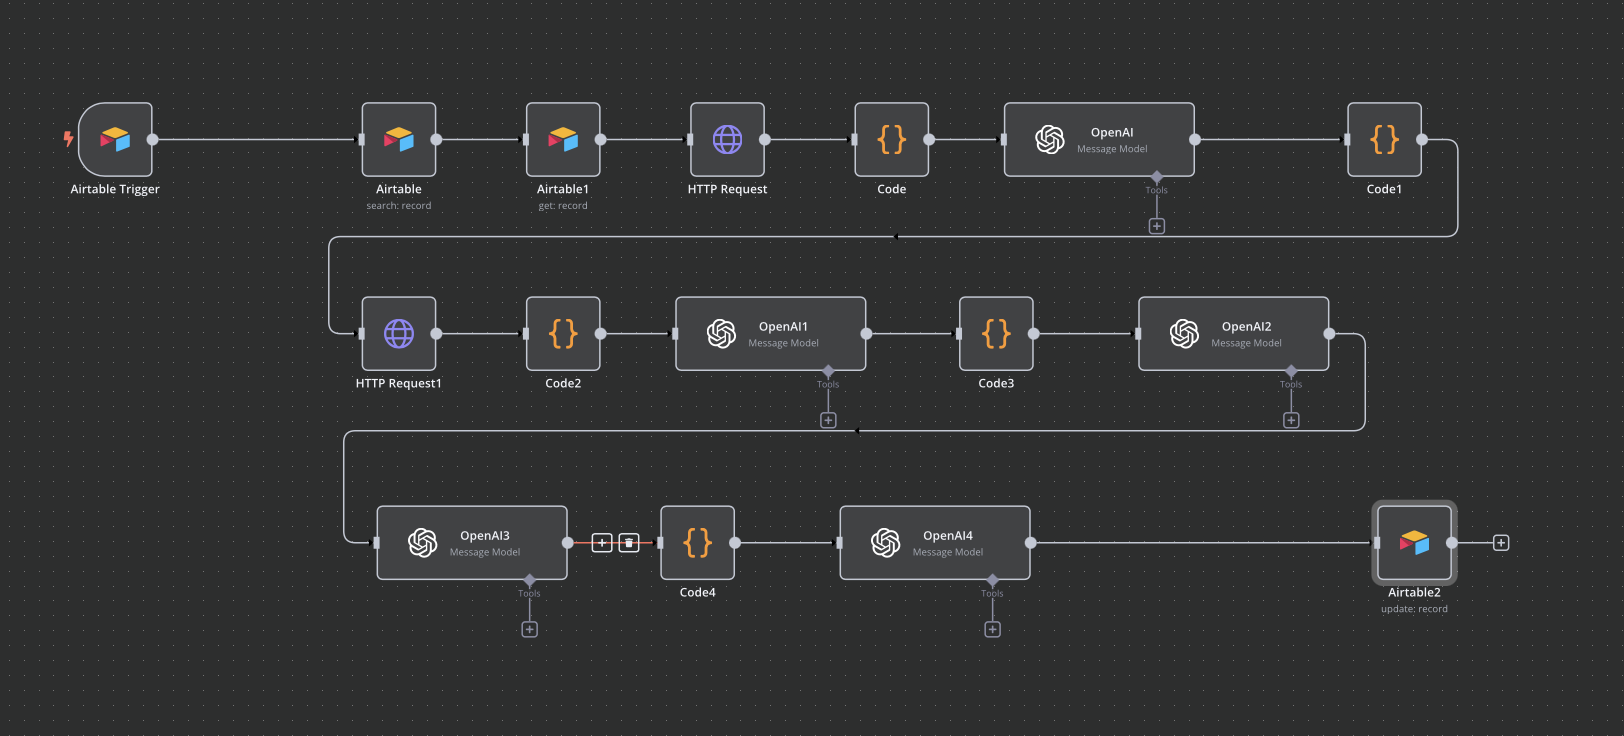Select the OpenAI Message Model node
Screen dimensions: 1624x736
coord(1099,139)
